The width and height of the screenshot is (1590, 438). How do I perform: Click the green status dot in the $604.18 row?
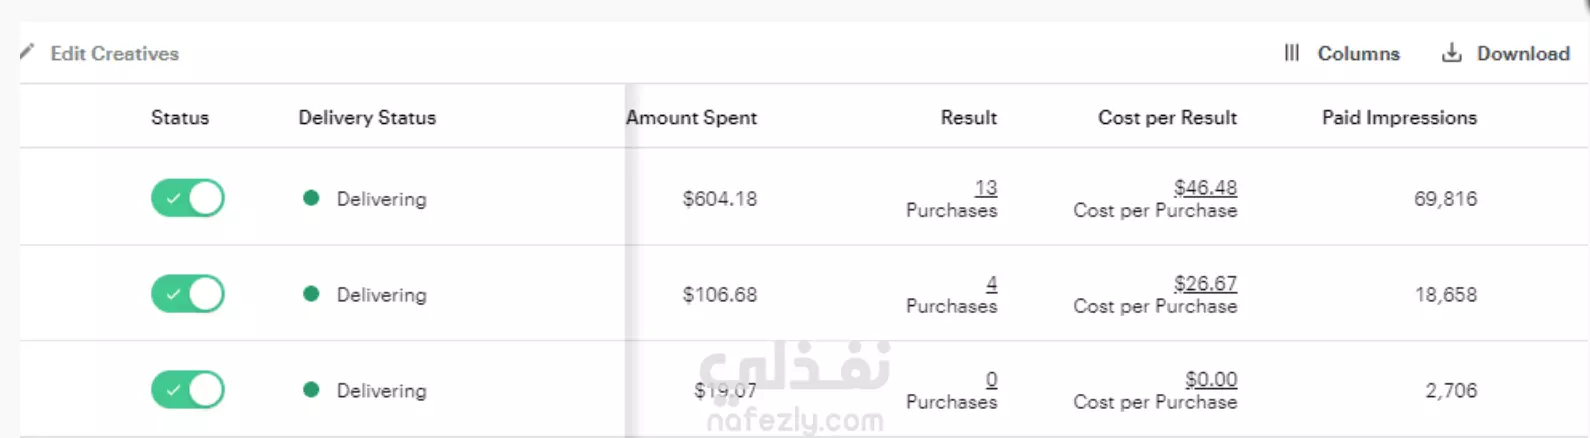click(x=311, y=198)
